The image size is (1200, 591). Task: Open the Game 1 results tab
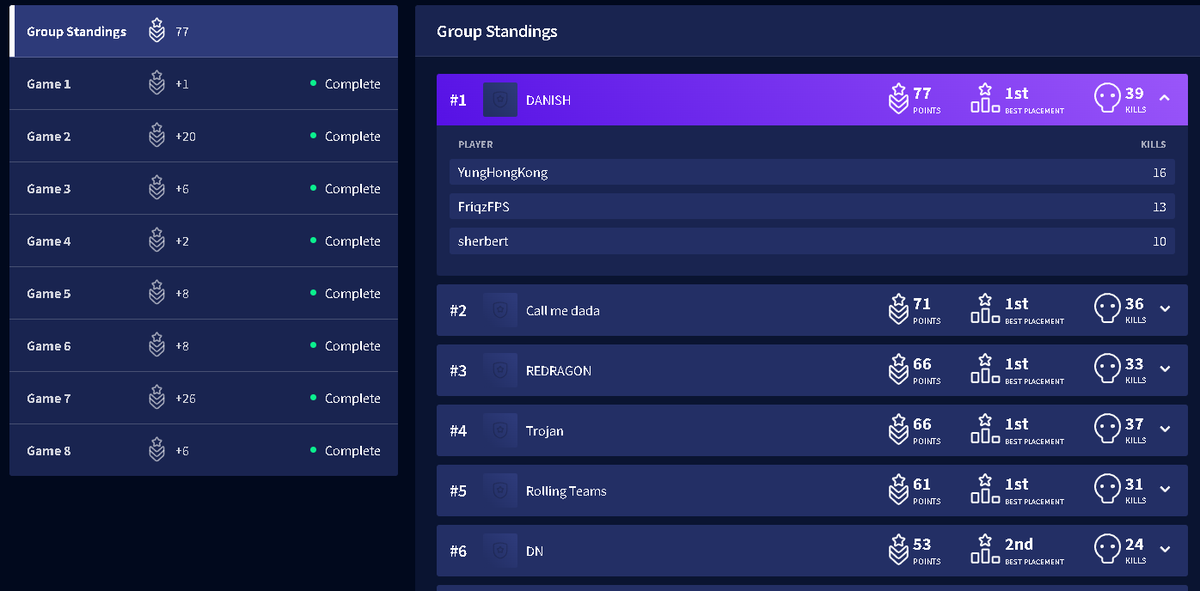coord(204,84)
